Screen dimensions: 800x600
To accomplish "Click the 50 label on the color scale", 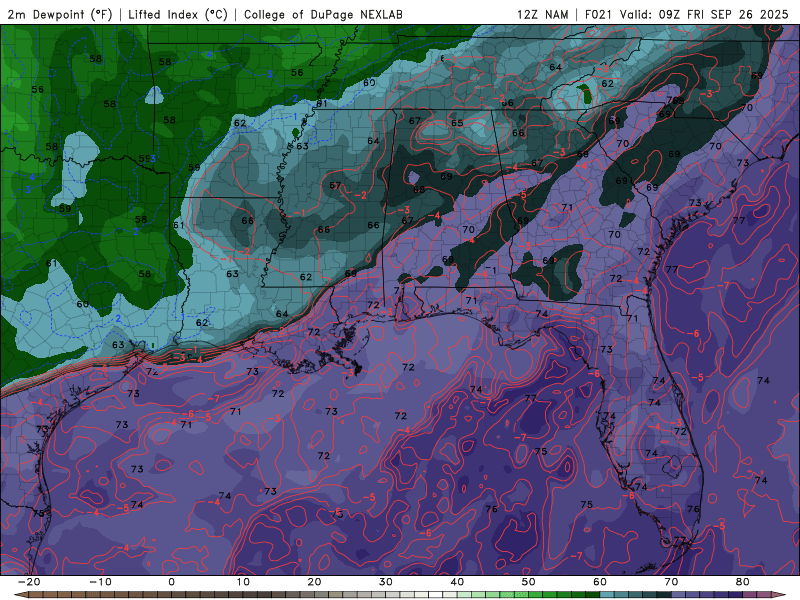I will [x=529, y=582].
